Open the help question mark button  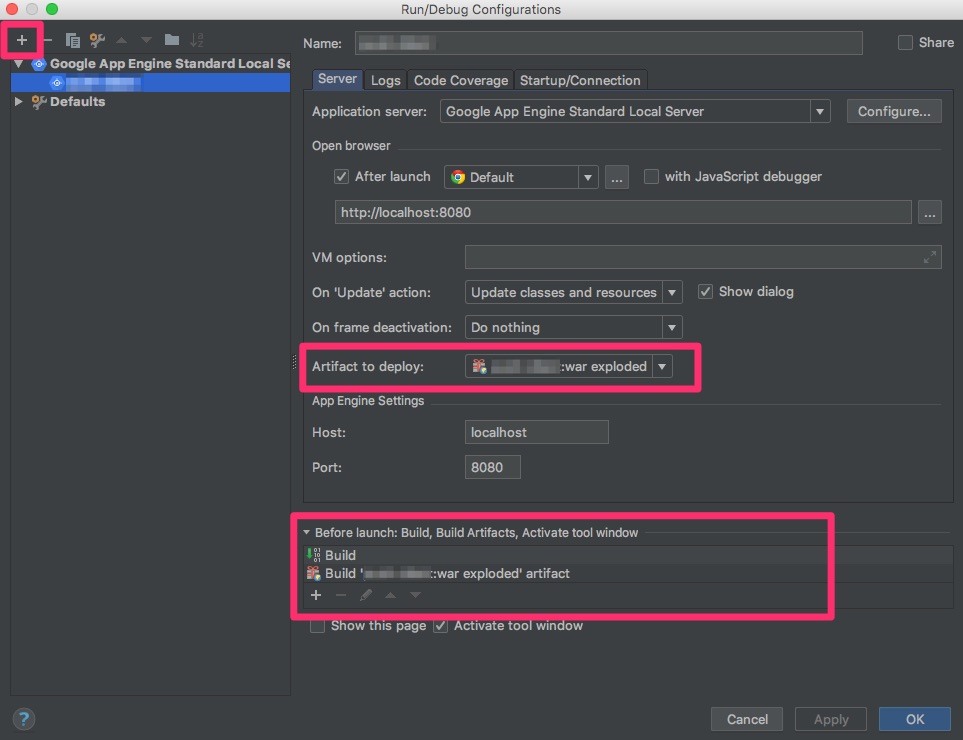point(24,718)
